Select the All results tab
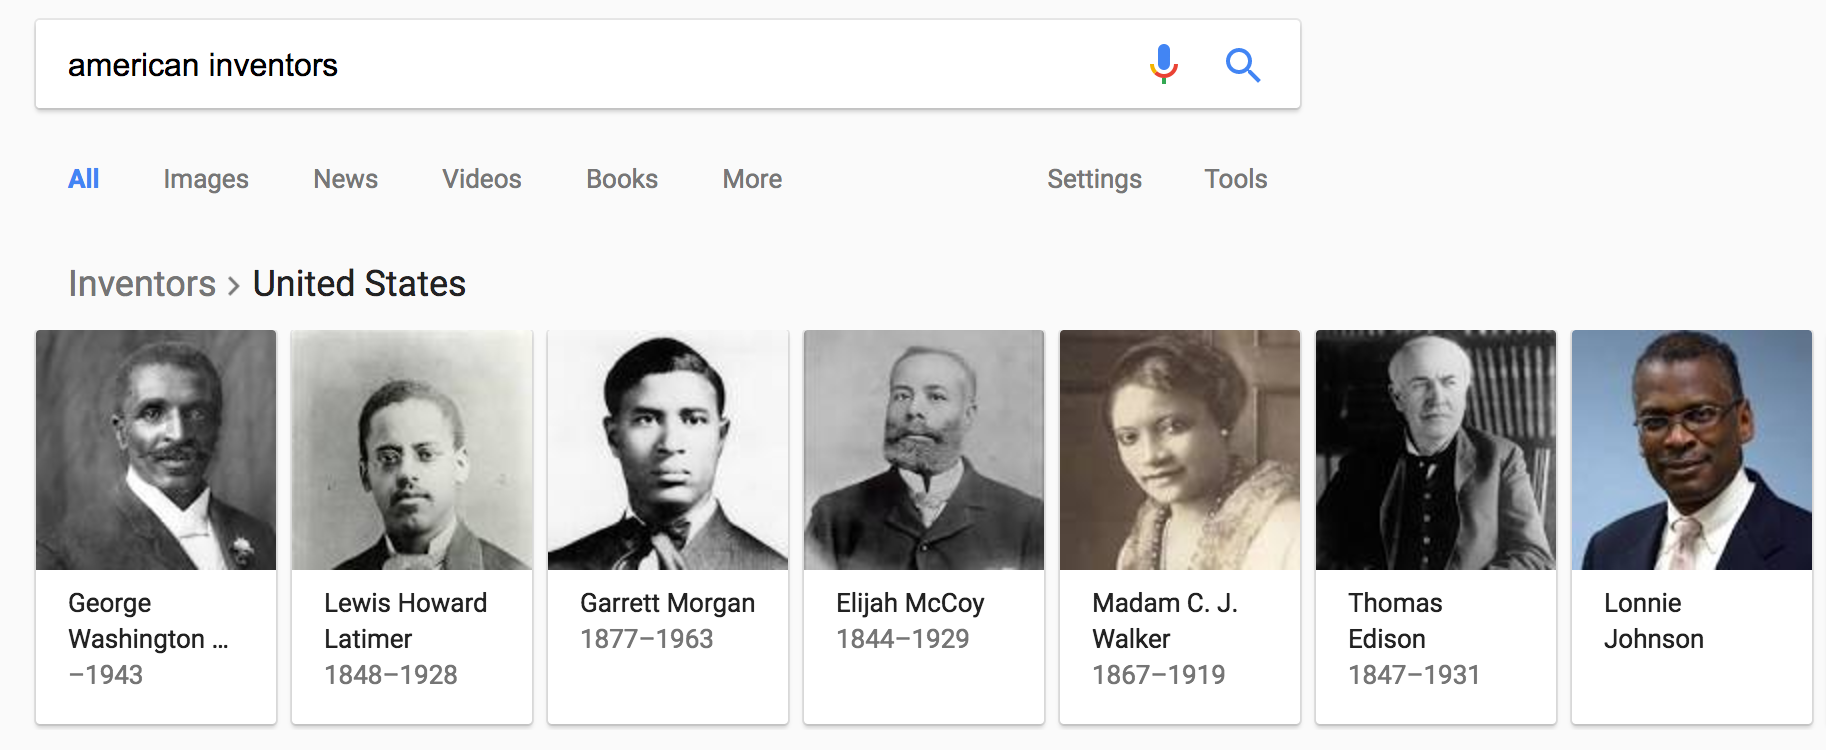The width and height of the screenshot is (1826, 750). tap(84, 179)
